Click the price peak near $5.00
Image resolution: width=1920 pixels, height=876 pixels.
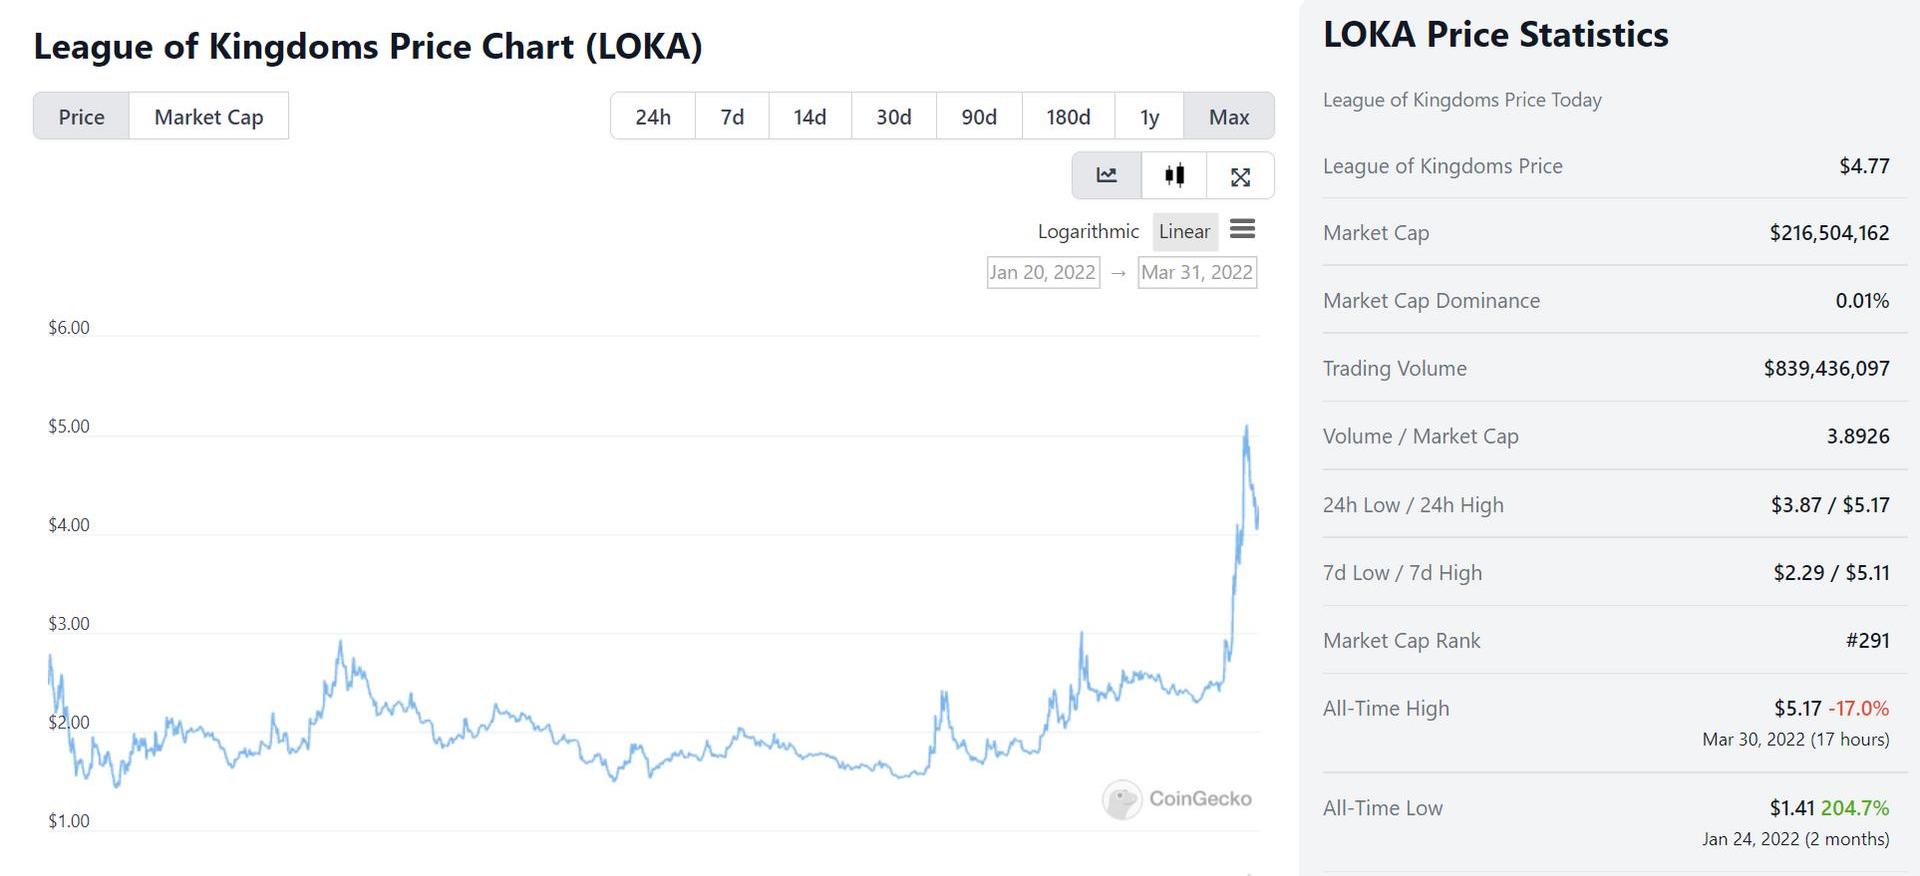pyautogui.click(x=1246, y=428)
